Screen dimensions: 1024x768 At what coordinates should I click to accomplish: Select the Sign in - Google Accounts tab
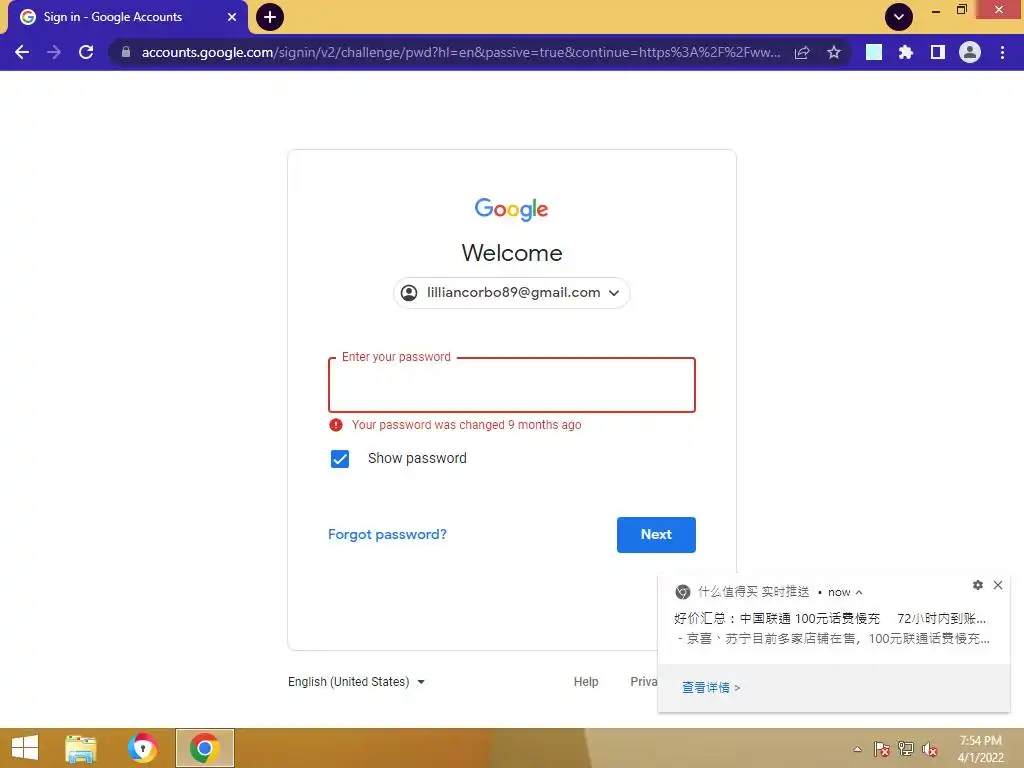128,17
